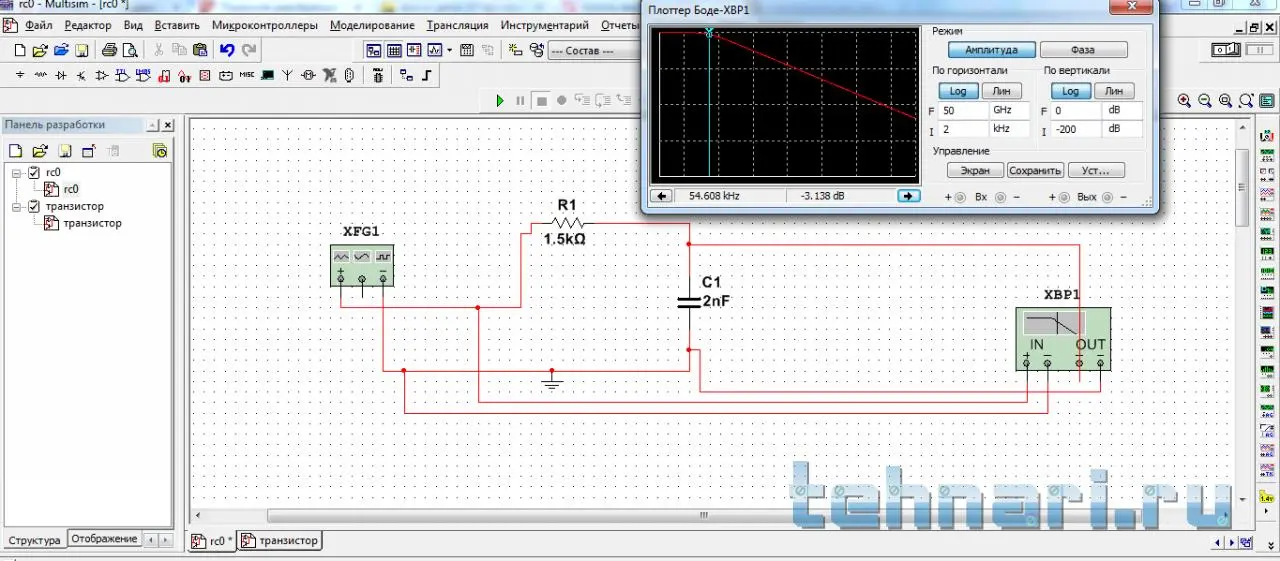Viewport: 1280px width, 561px height.
Task: Open the Инструментарий menu
Action: pos(544,25)
